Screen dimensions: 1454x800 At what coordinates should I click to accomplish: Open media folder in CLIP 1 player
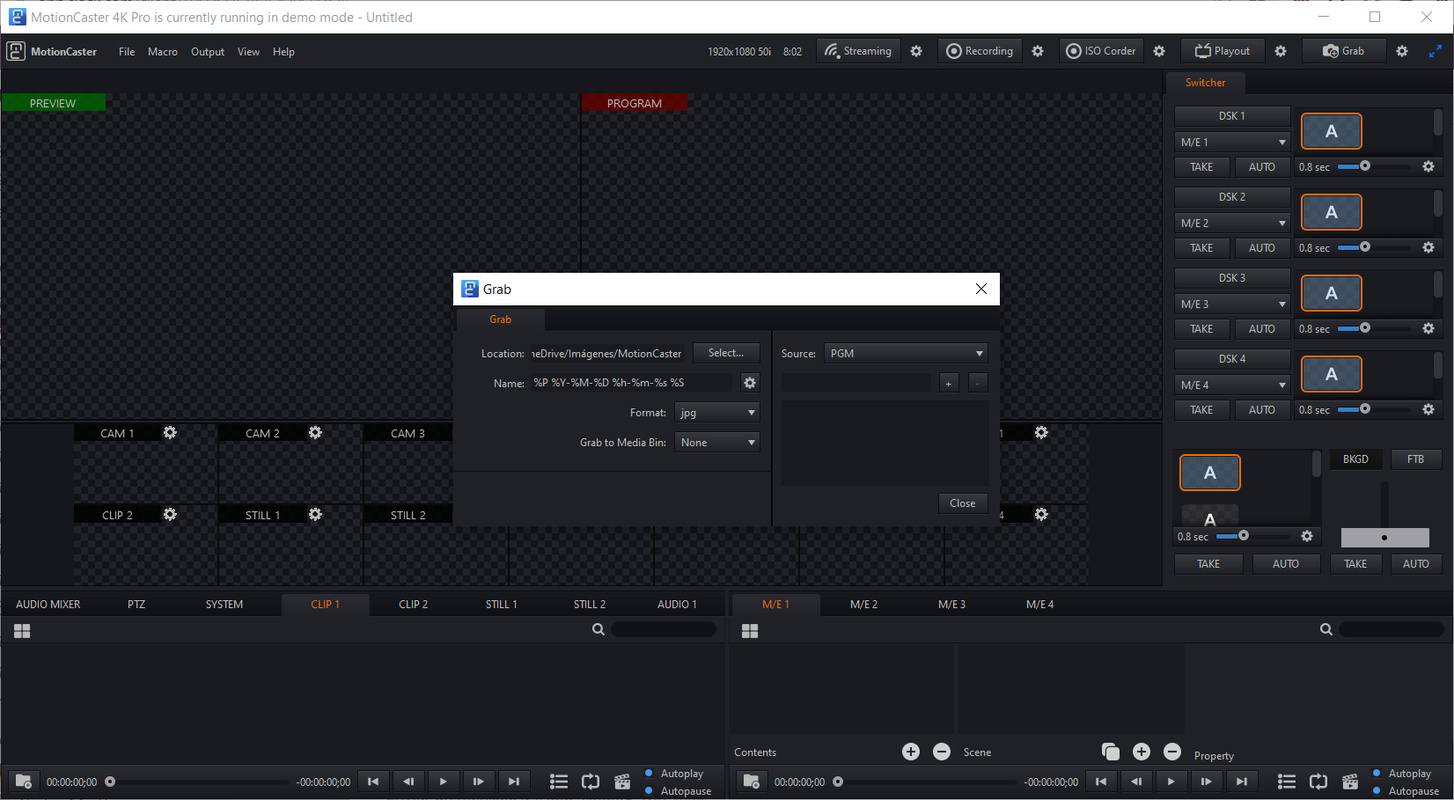click(23, 782)
